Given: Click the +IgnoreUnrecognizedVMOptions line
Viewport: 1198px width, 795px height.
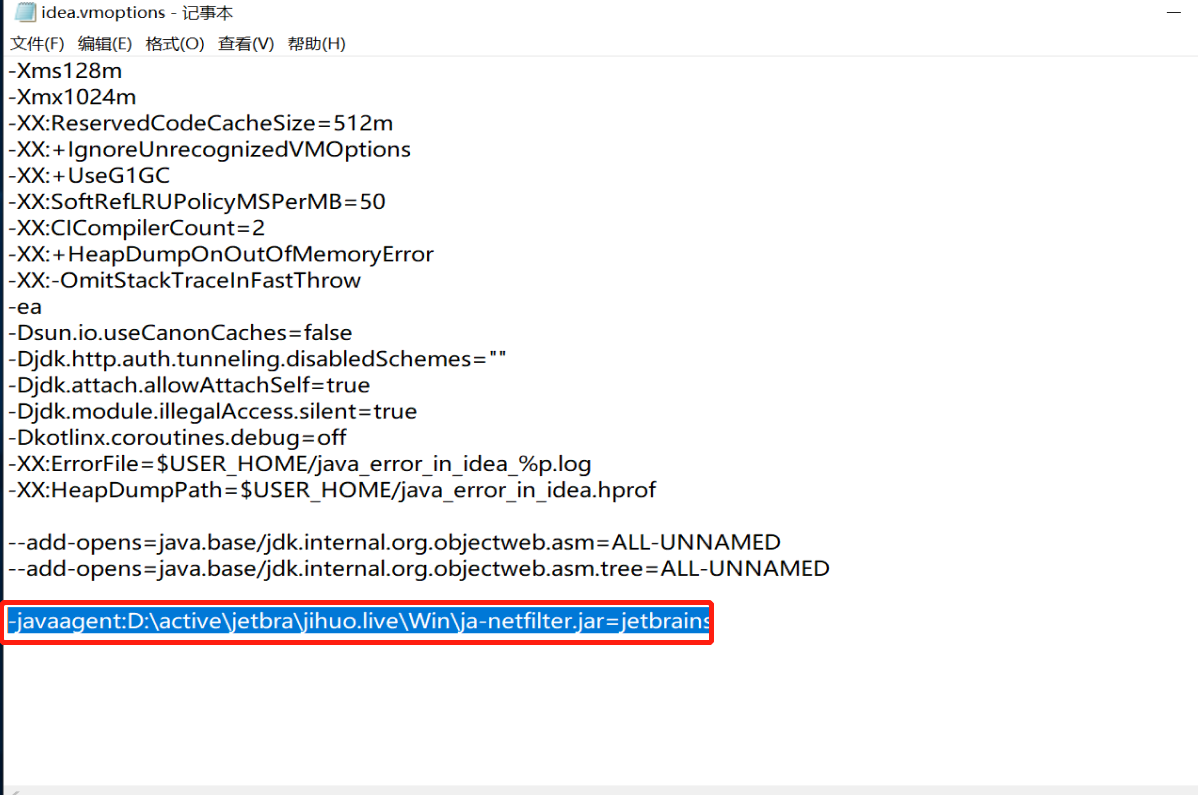Looking at the screenshot, I should pos(209,149).
